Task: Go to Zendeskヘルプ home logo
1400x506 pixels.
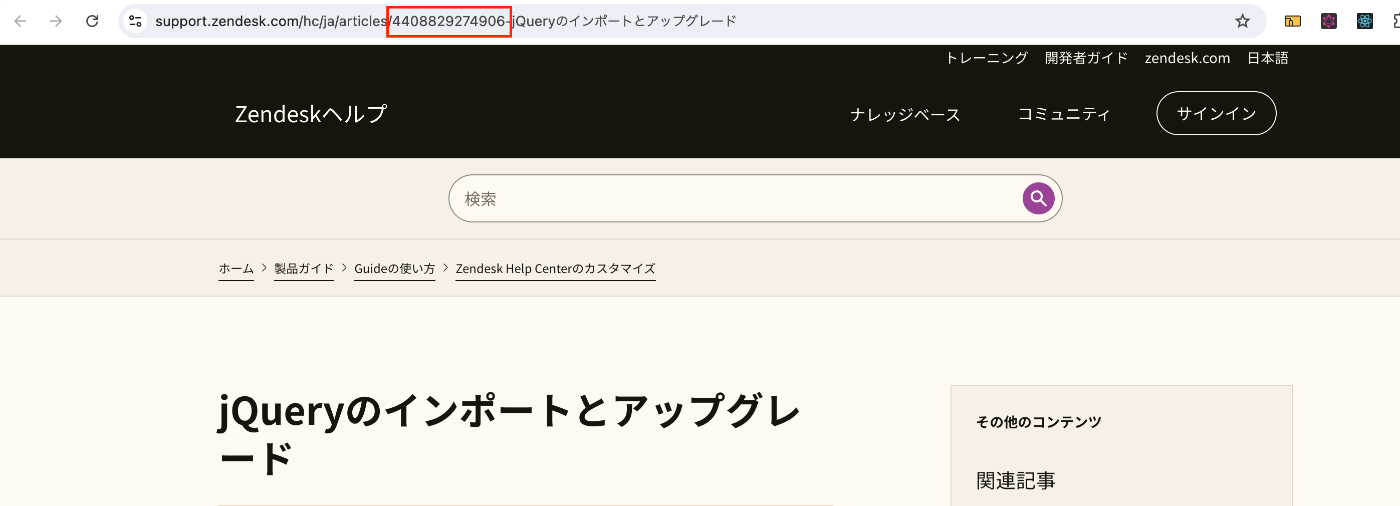Action: pos(311,114)
